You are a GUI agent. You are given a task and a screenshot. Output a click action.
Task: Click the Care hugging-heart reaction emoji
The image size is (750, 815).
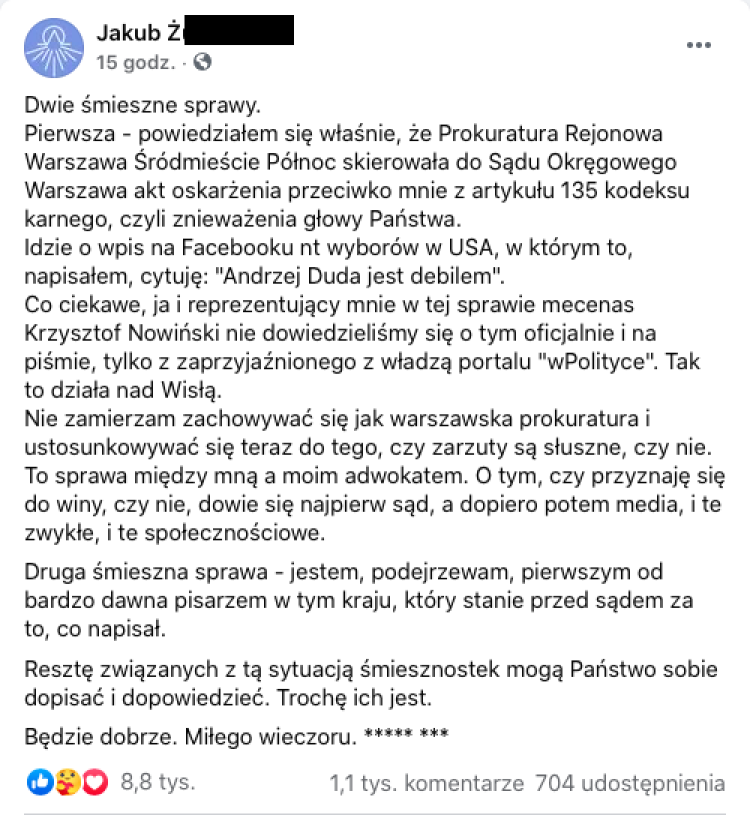pos(68,782)
